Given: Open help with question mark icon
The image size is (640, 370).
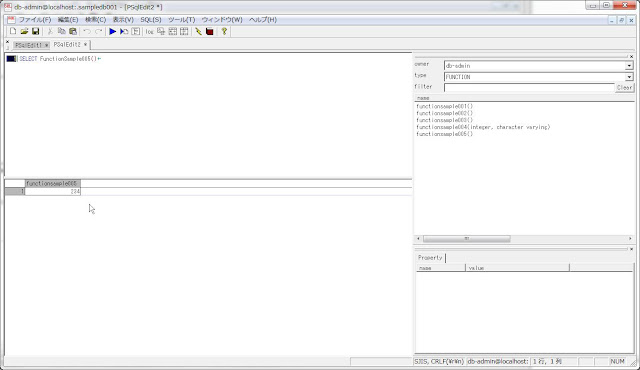Looking at the screenshot, I should coord(224,31).
